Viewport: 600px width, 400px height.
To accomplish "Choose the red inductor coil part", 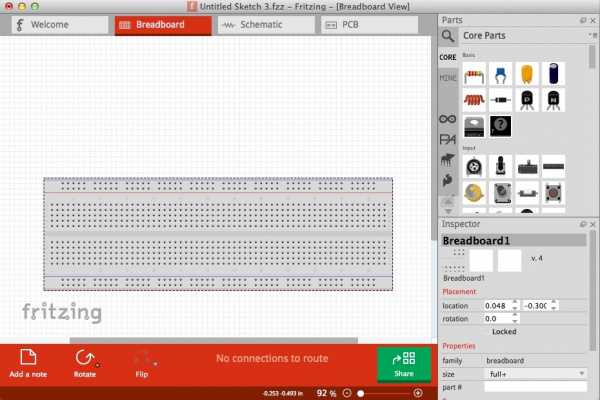I will 474,100.
